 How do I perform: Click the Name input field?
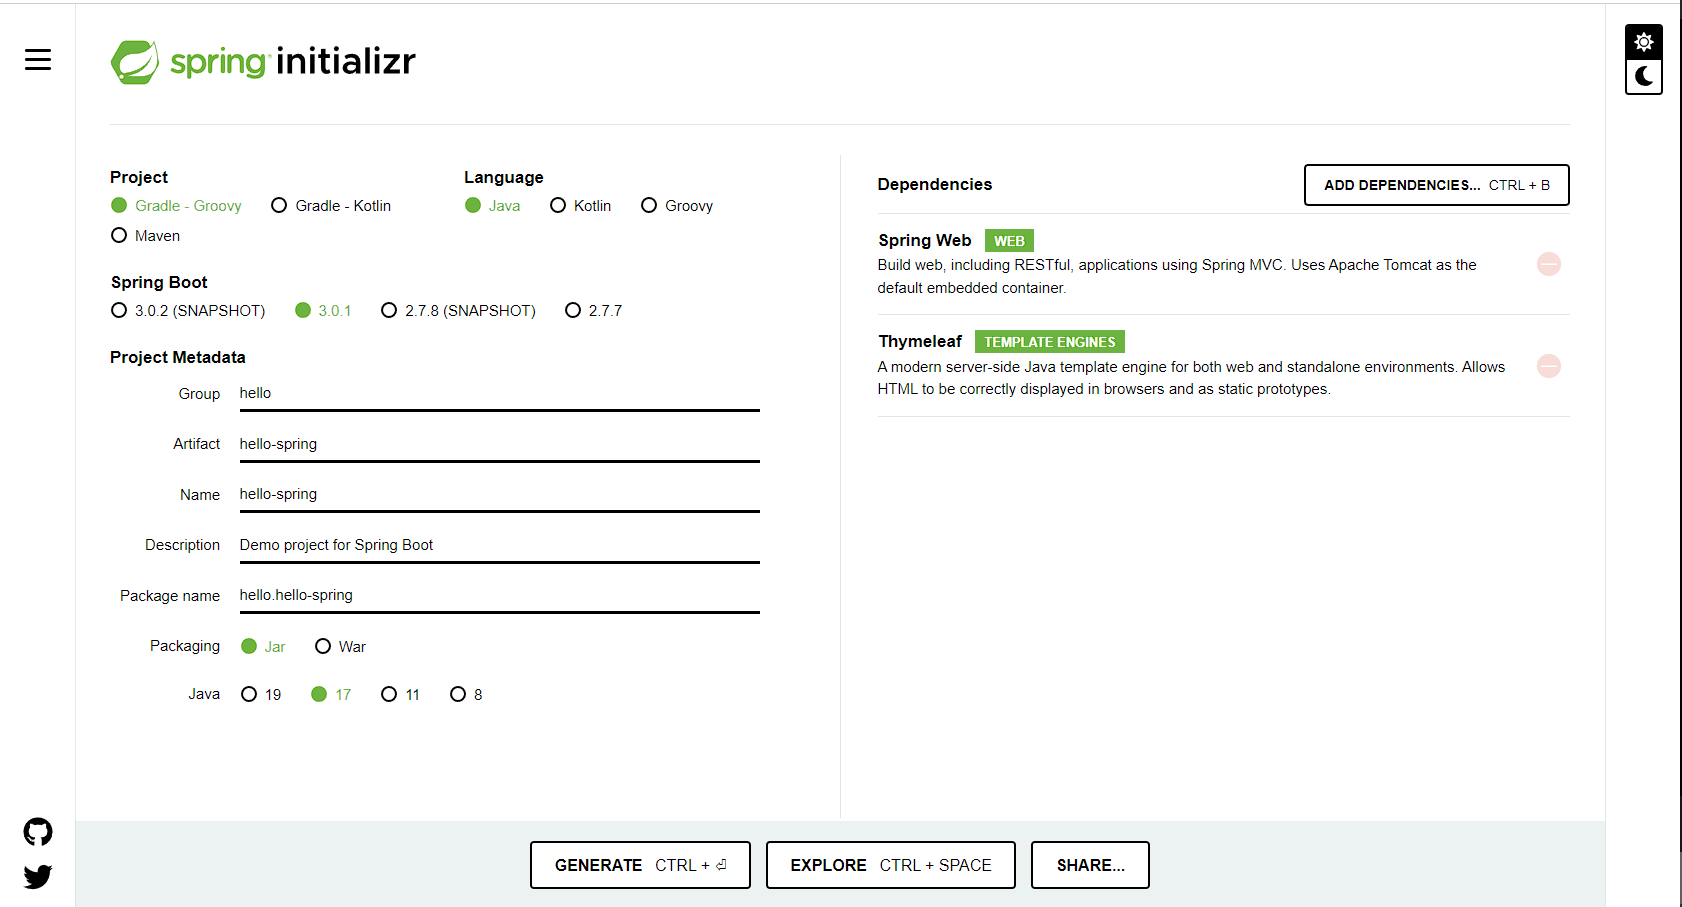pyautogui.click(x=500, y=495)
